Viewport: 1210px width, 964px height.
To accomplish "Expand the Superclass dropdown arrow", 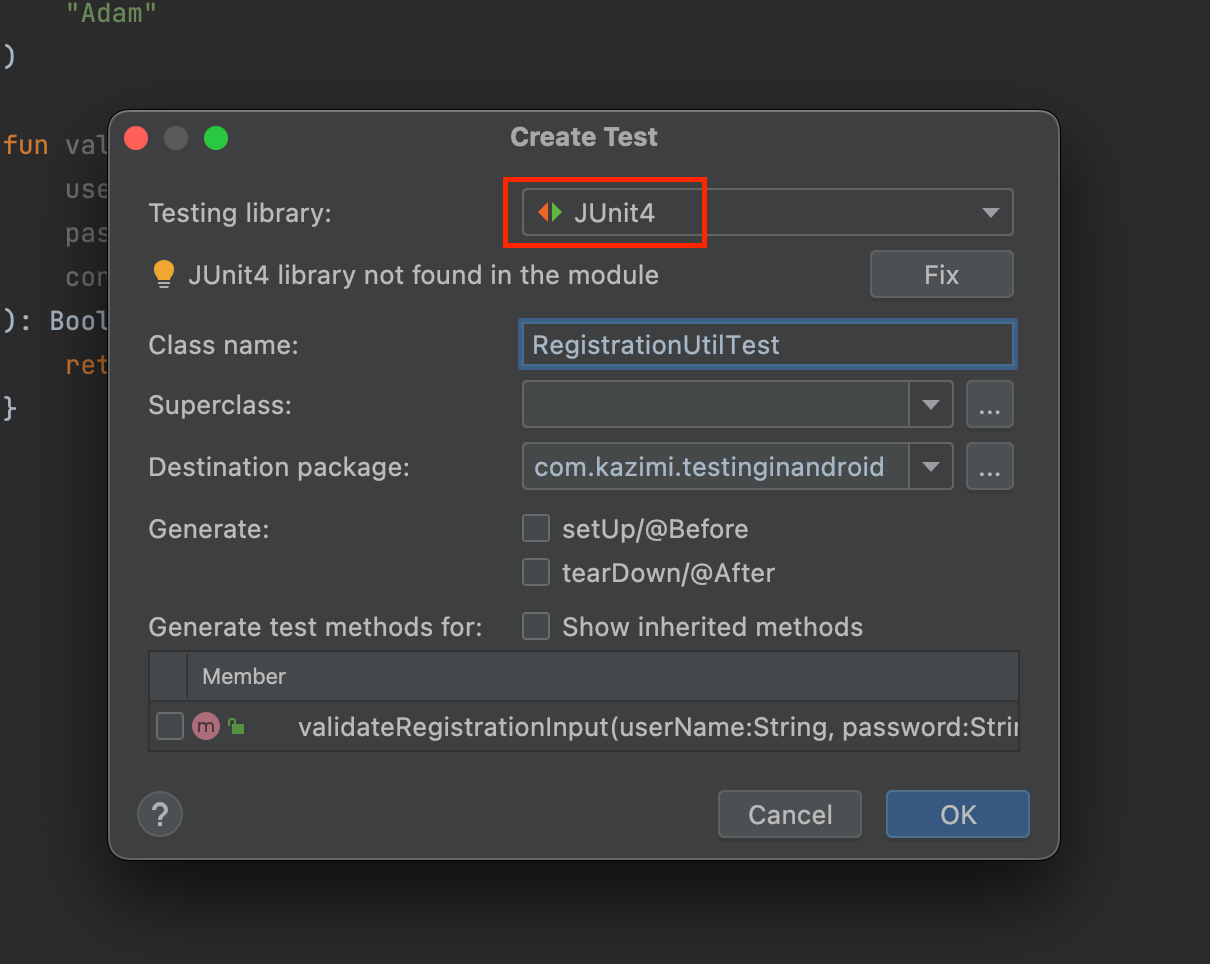I will coord(931,404).
